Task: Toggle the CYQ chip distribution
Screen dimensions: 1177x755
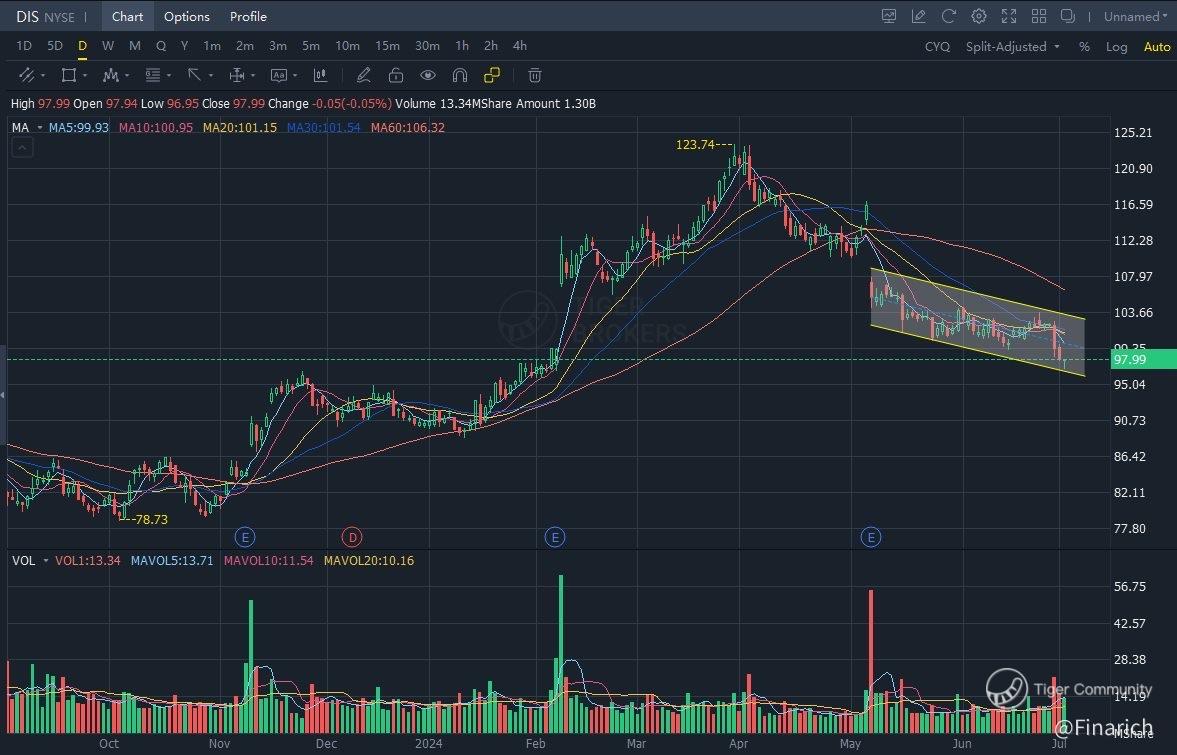Action: (x=937, y=47)
